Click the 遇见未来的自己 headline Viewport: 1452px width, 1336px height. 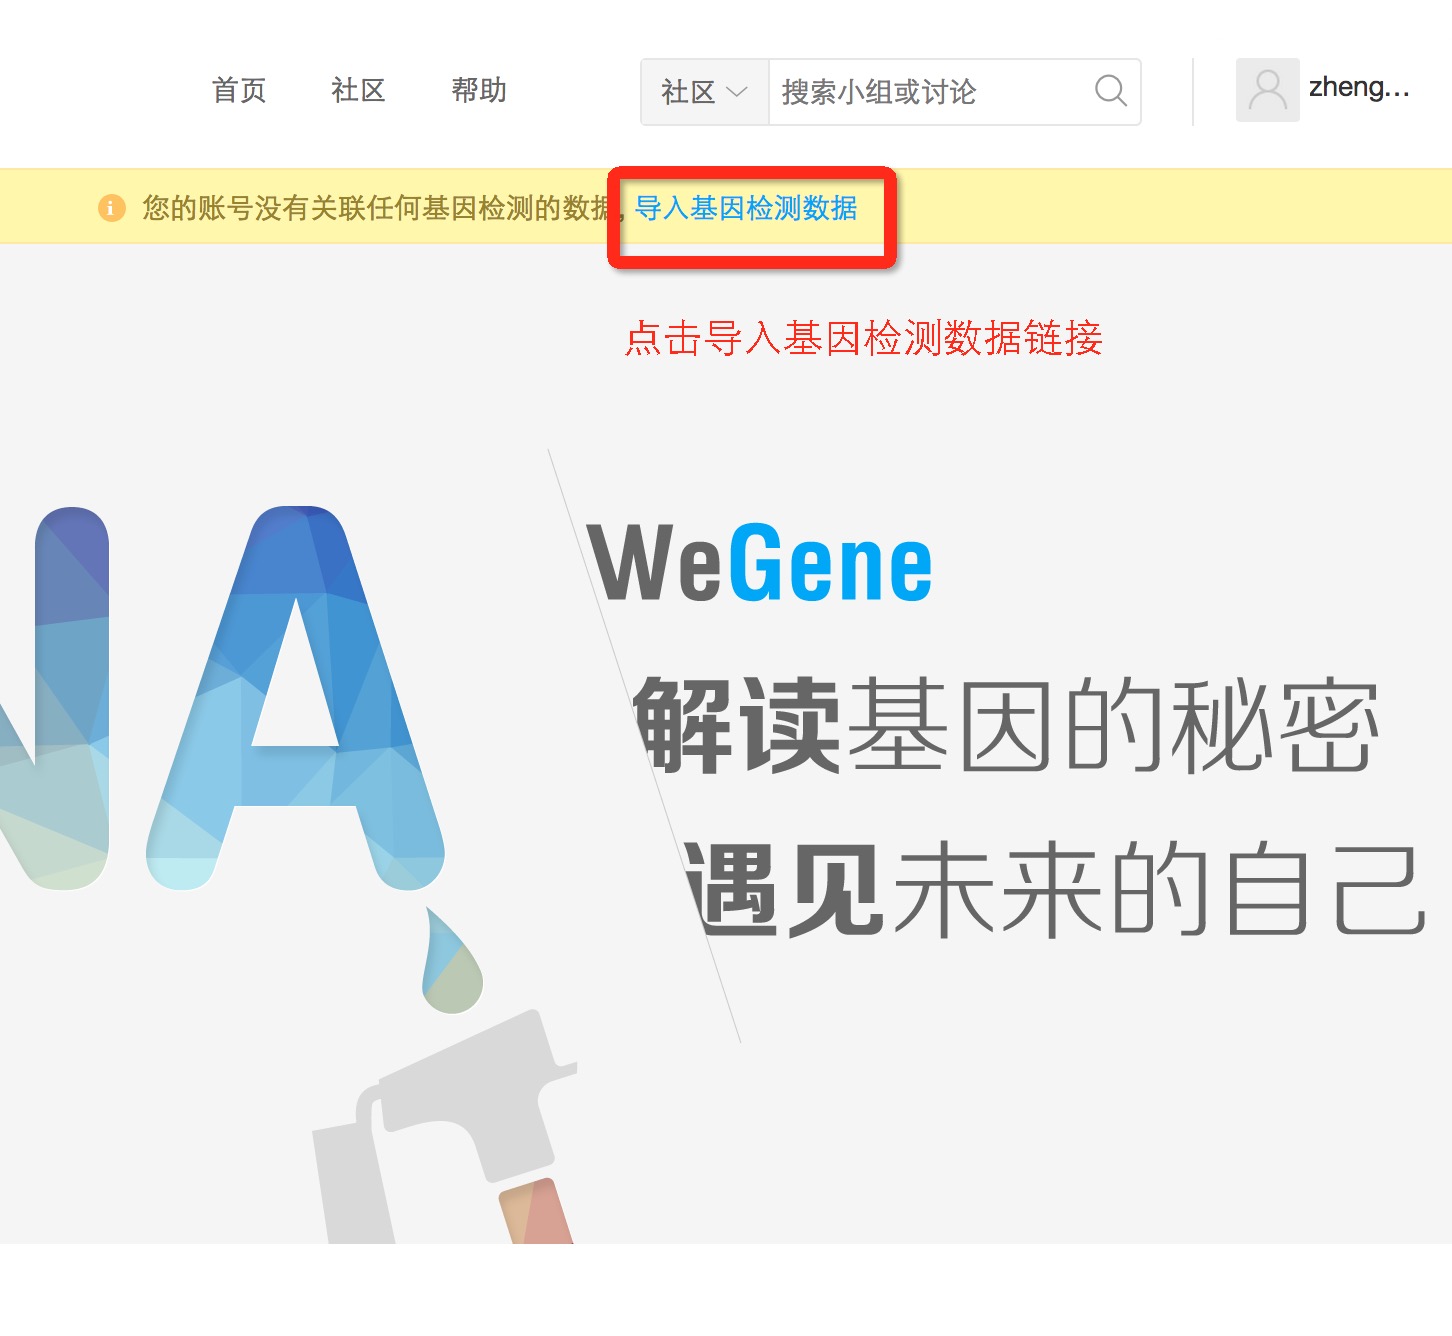(1054, 889)
